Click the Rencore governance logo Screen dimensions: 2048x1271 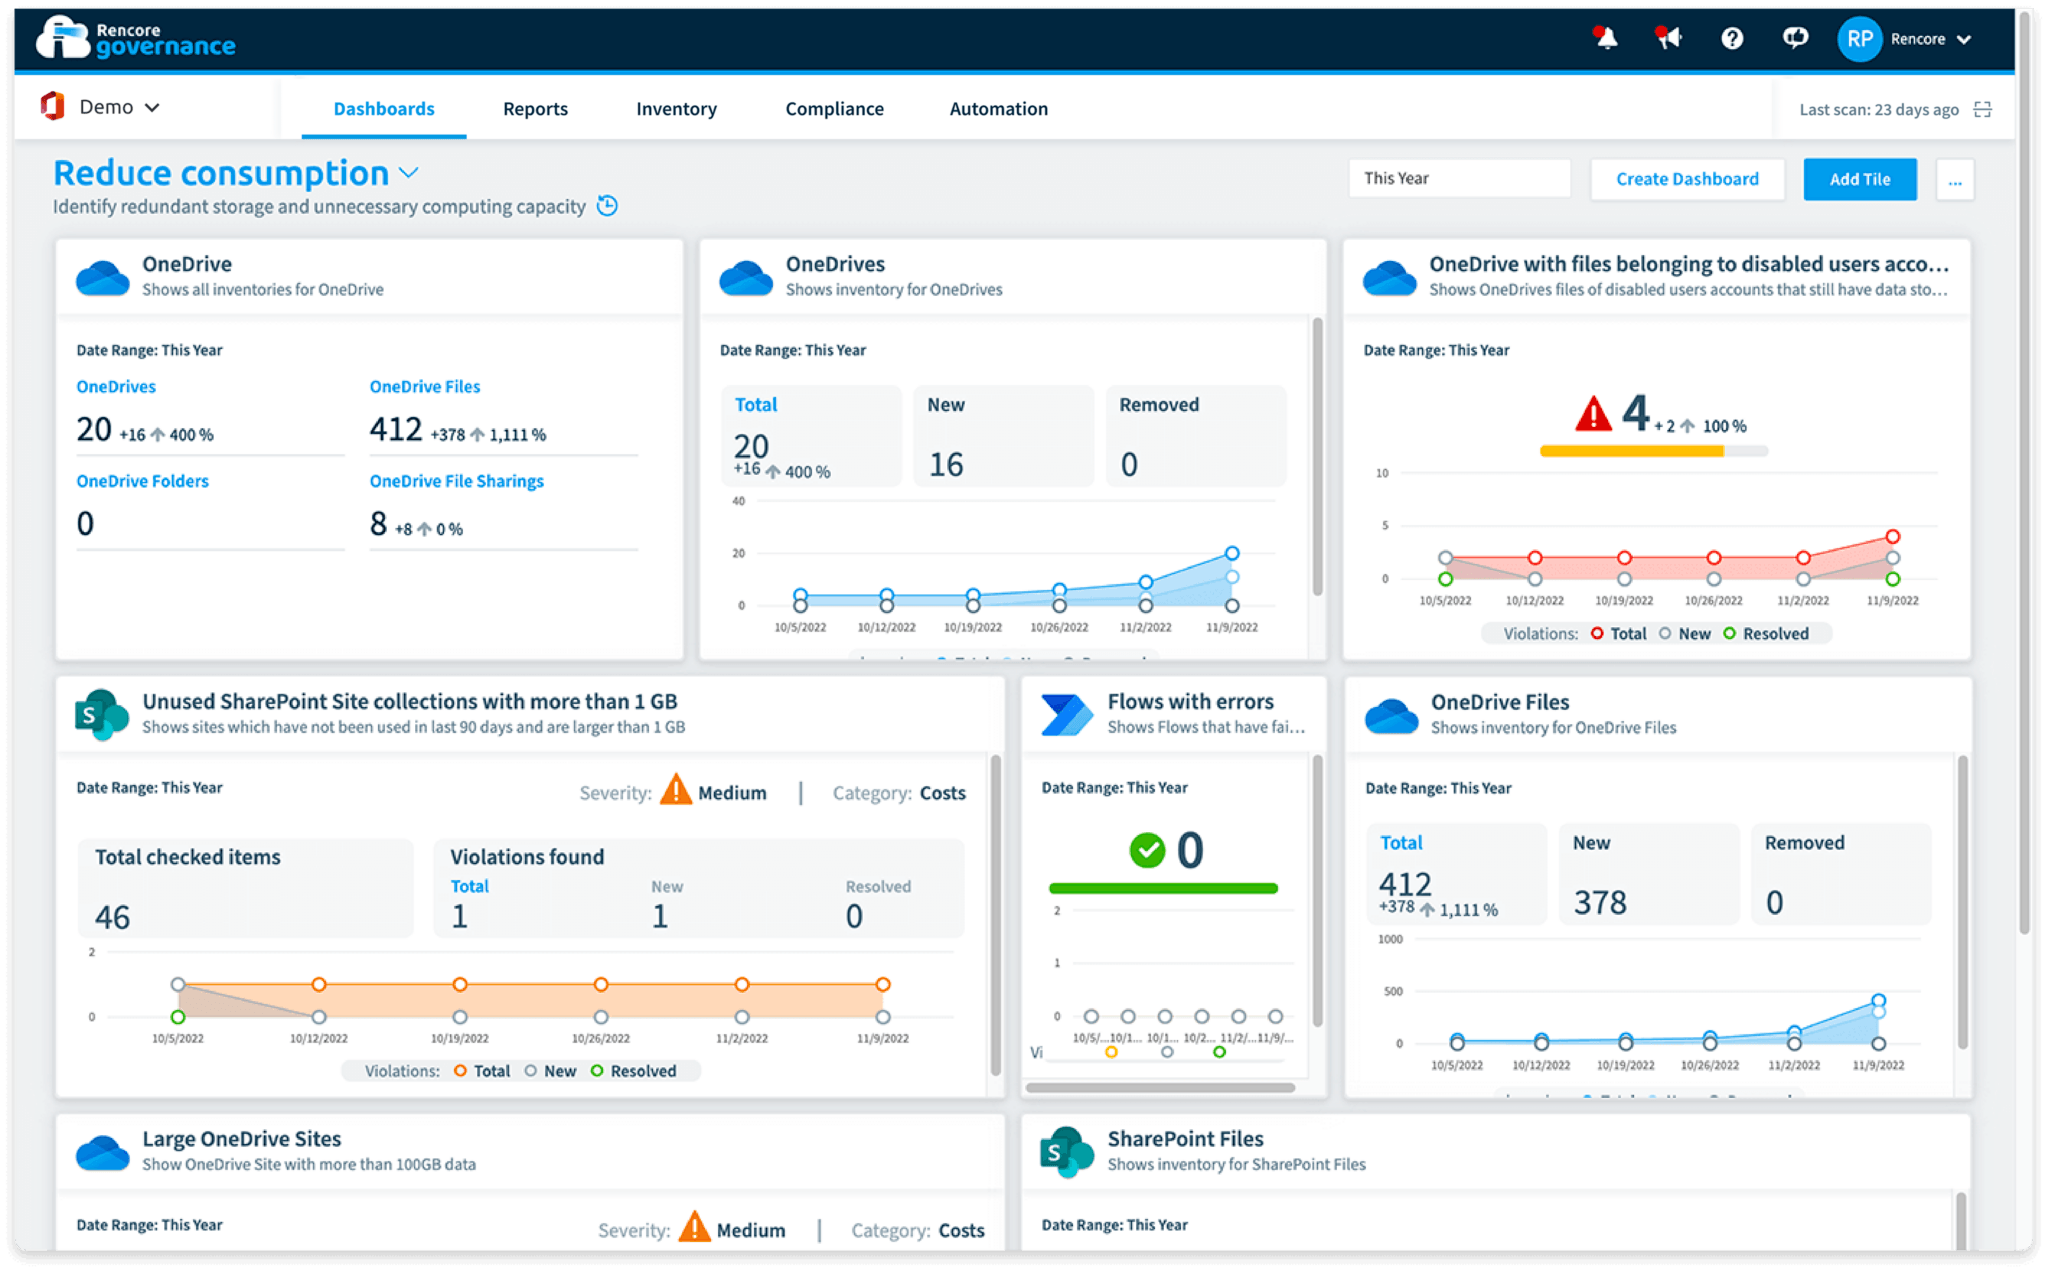click(135, 37)
